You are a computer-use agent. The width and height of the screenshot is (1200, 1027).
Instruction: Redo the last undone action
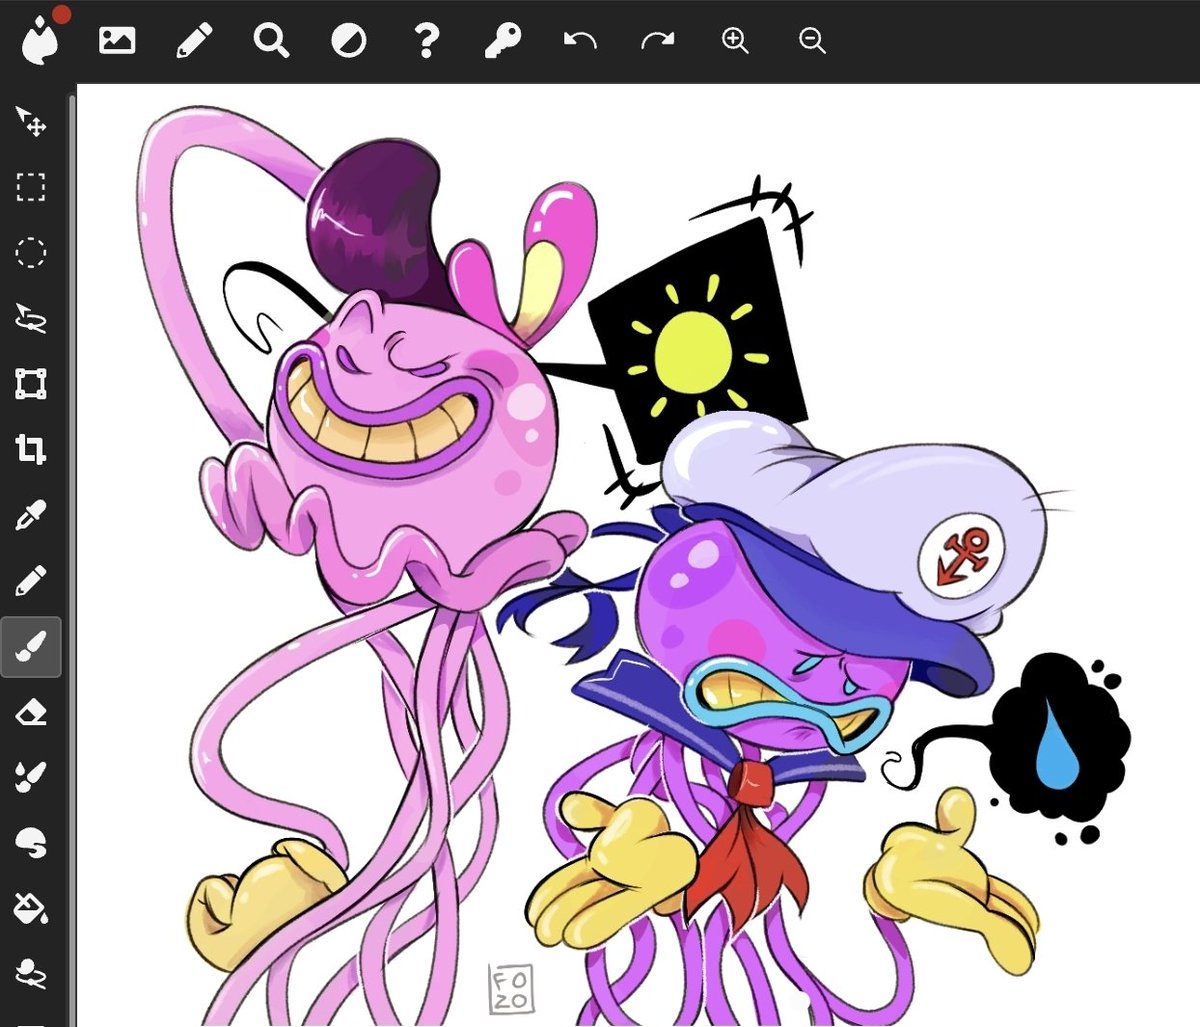point(657,40)
